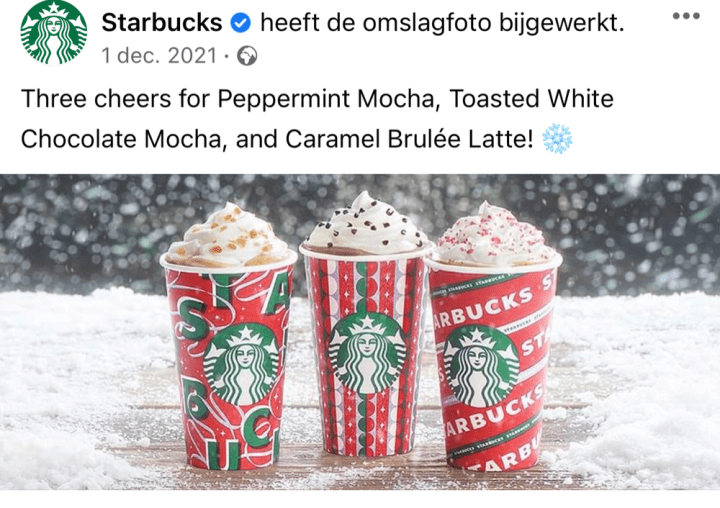Screen dimensions: 720x508
Task: Click the globe public audience icon
Action: click(x=247, y=56)
